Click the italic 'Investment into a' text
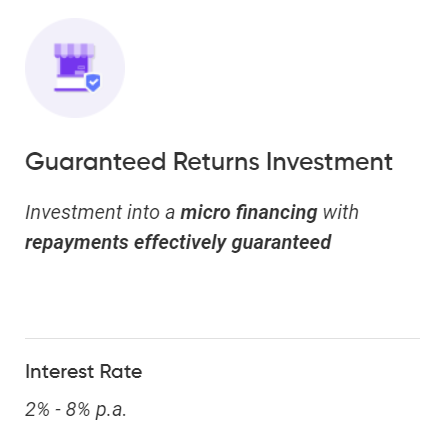The image size is (445, 443). click(100, 212)
